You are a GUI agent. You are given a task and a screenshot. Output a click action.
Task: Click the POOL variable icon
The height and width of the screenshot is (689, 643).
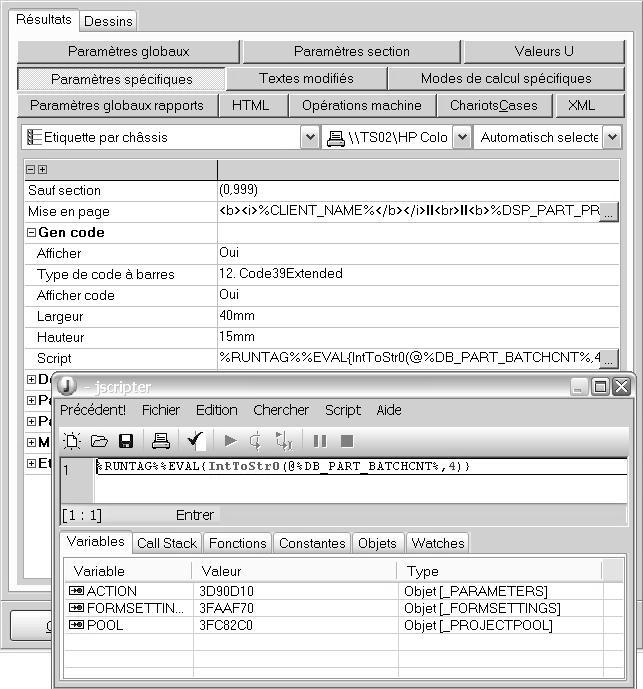[x=76, y=625]
